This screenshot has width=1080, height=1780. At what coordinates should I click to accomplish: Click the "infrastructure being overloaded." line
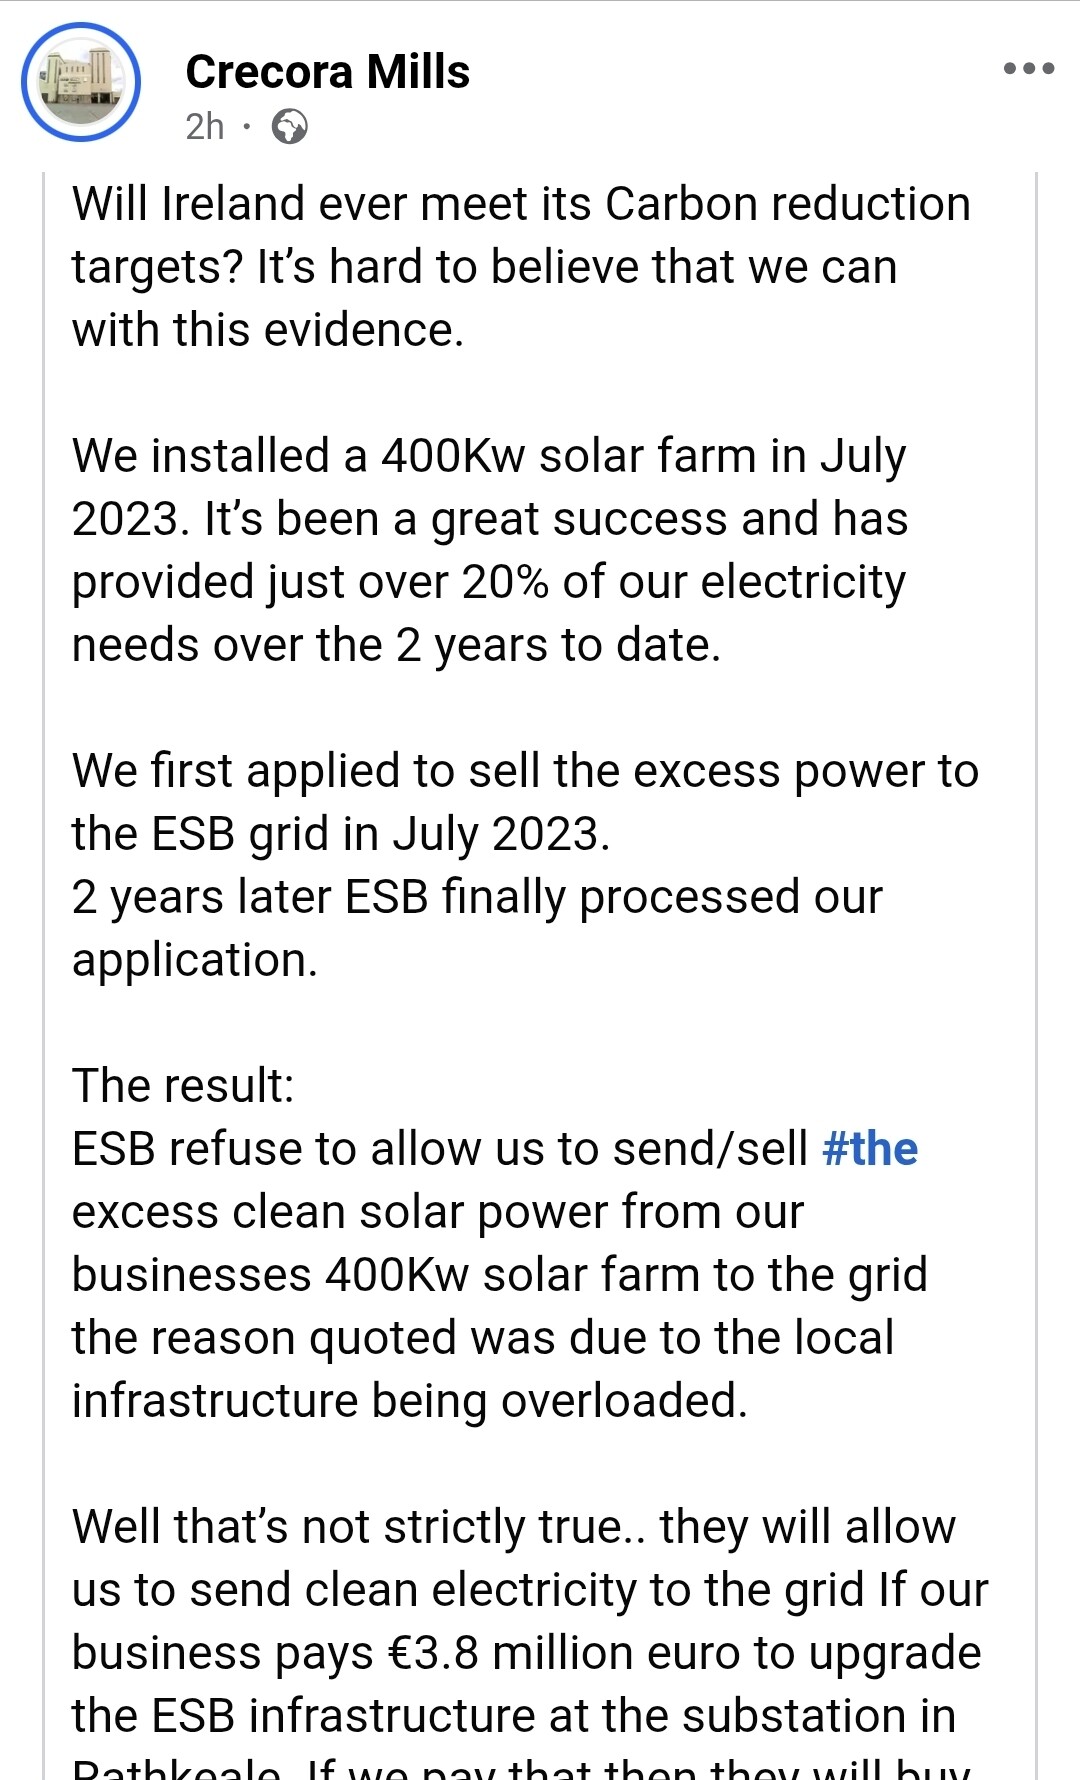coord(409,1401)
